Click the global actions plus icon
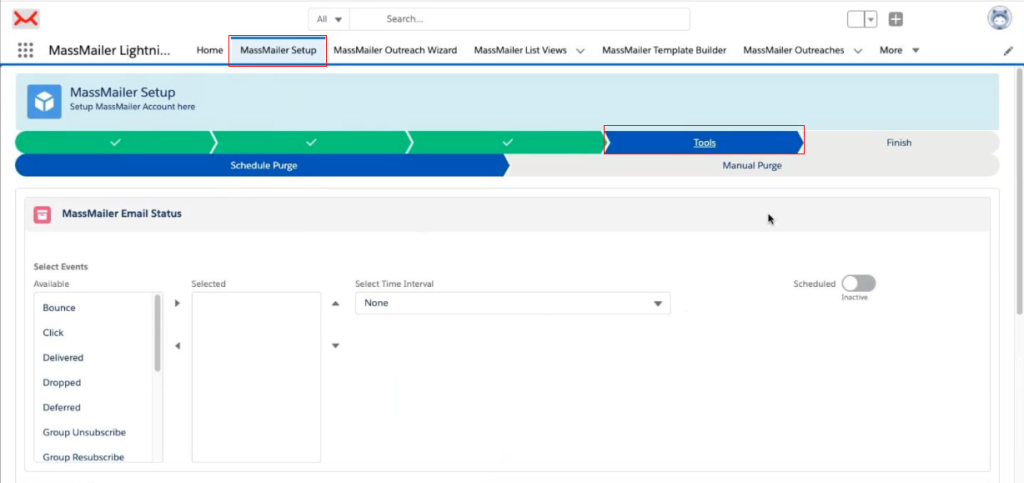The image size is (1024, 483). click(x=896, y=20)
